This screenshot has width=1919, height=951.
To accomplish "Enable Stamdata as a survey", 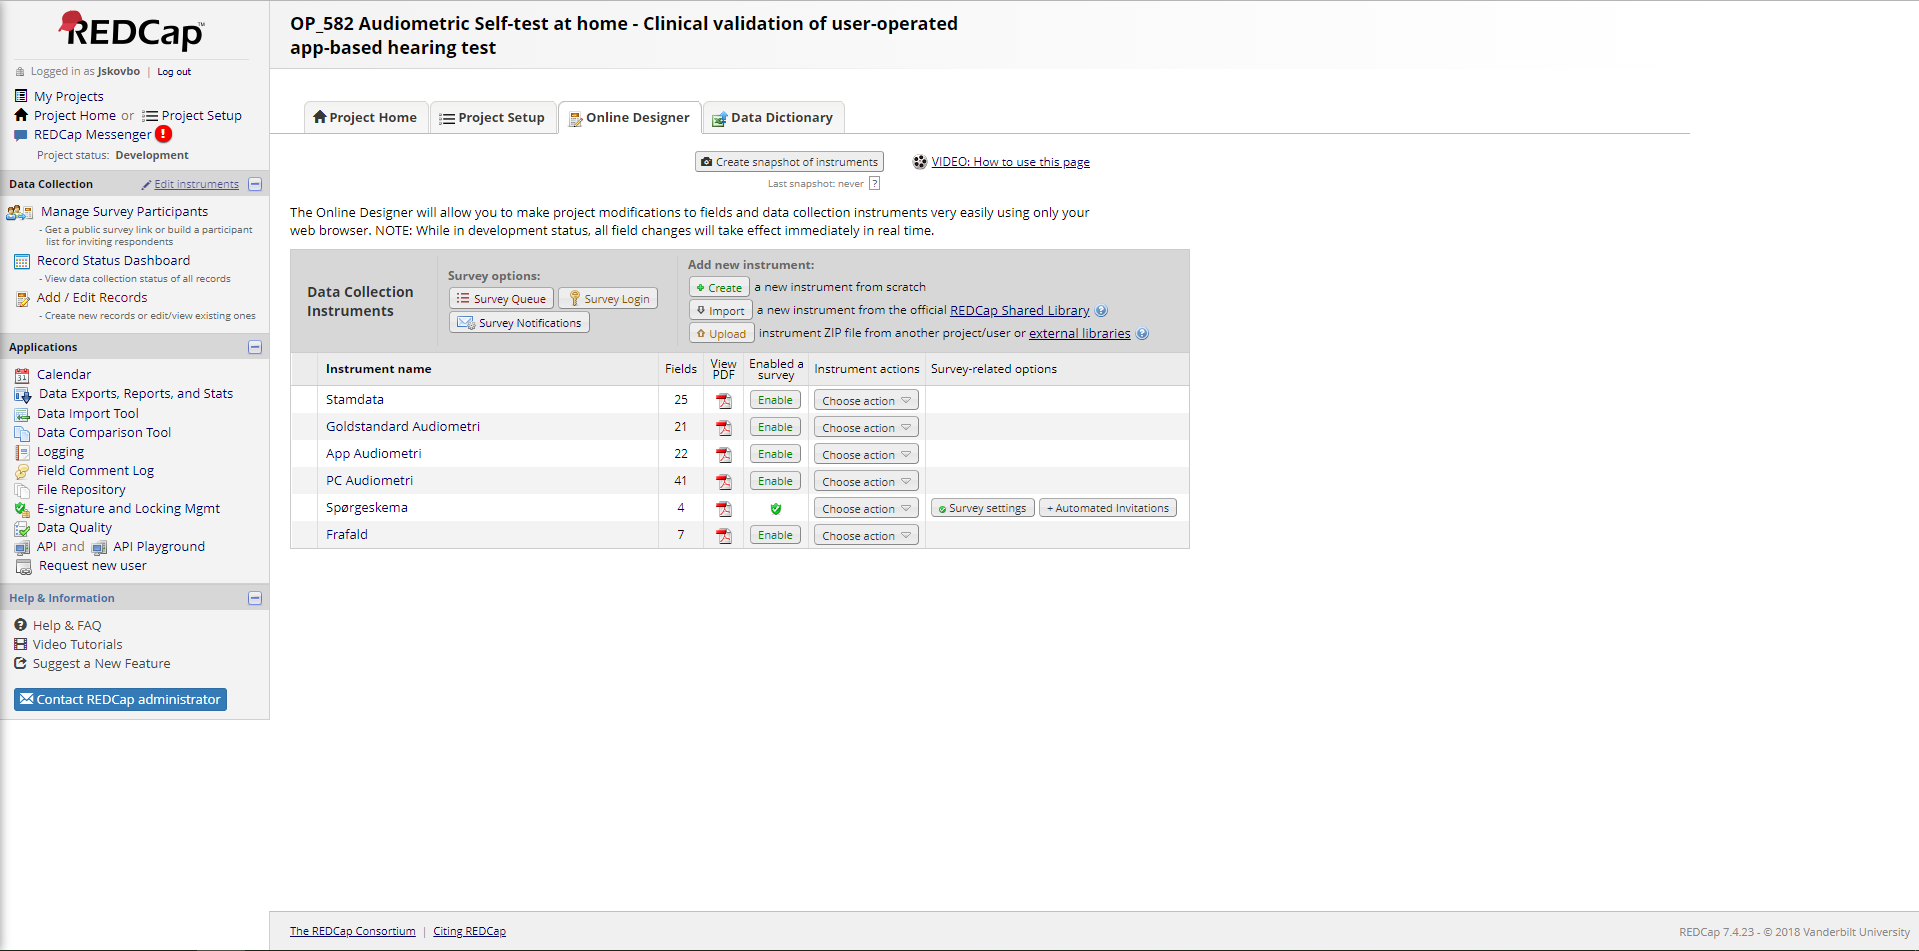I will [x=775, y=400].
